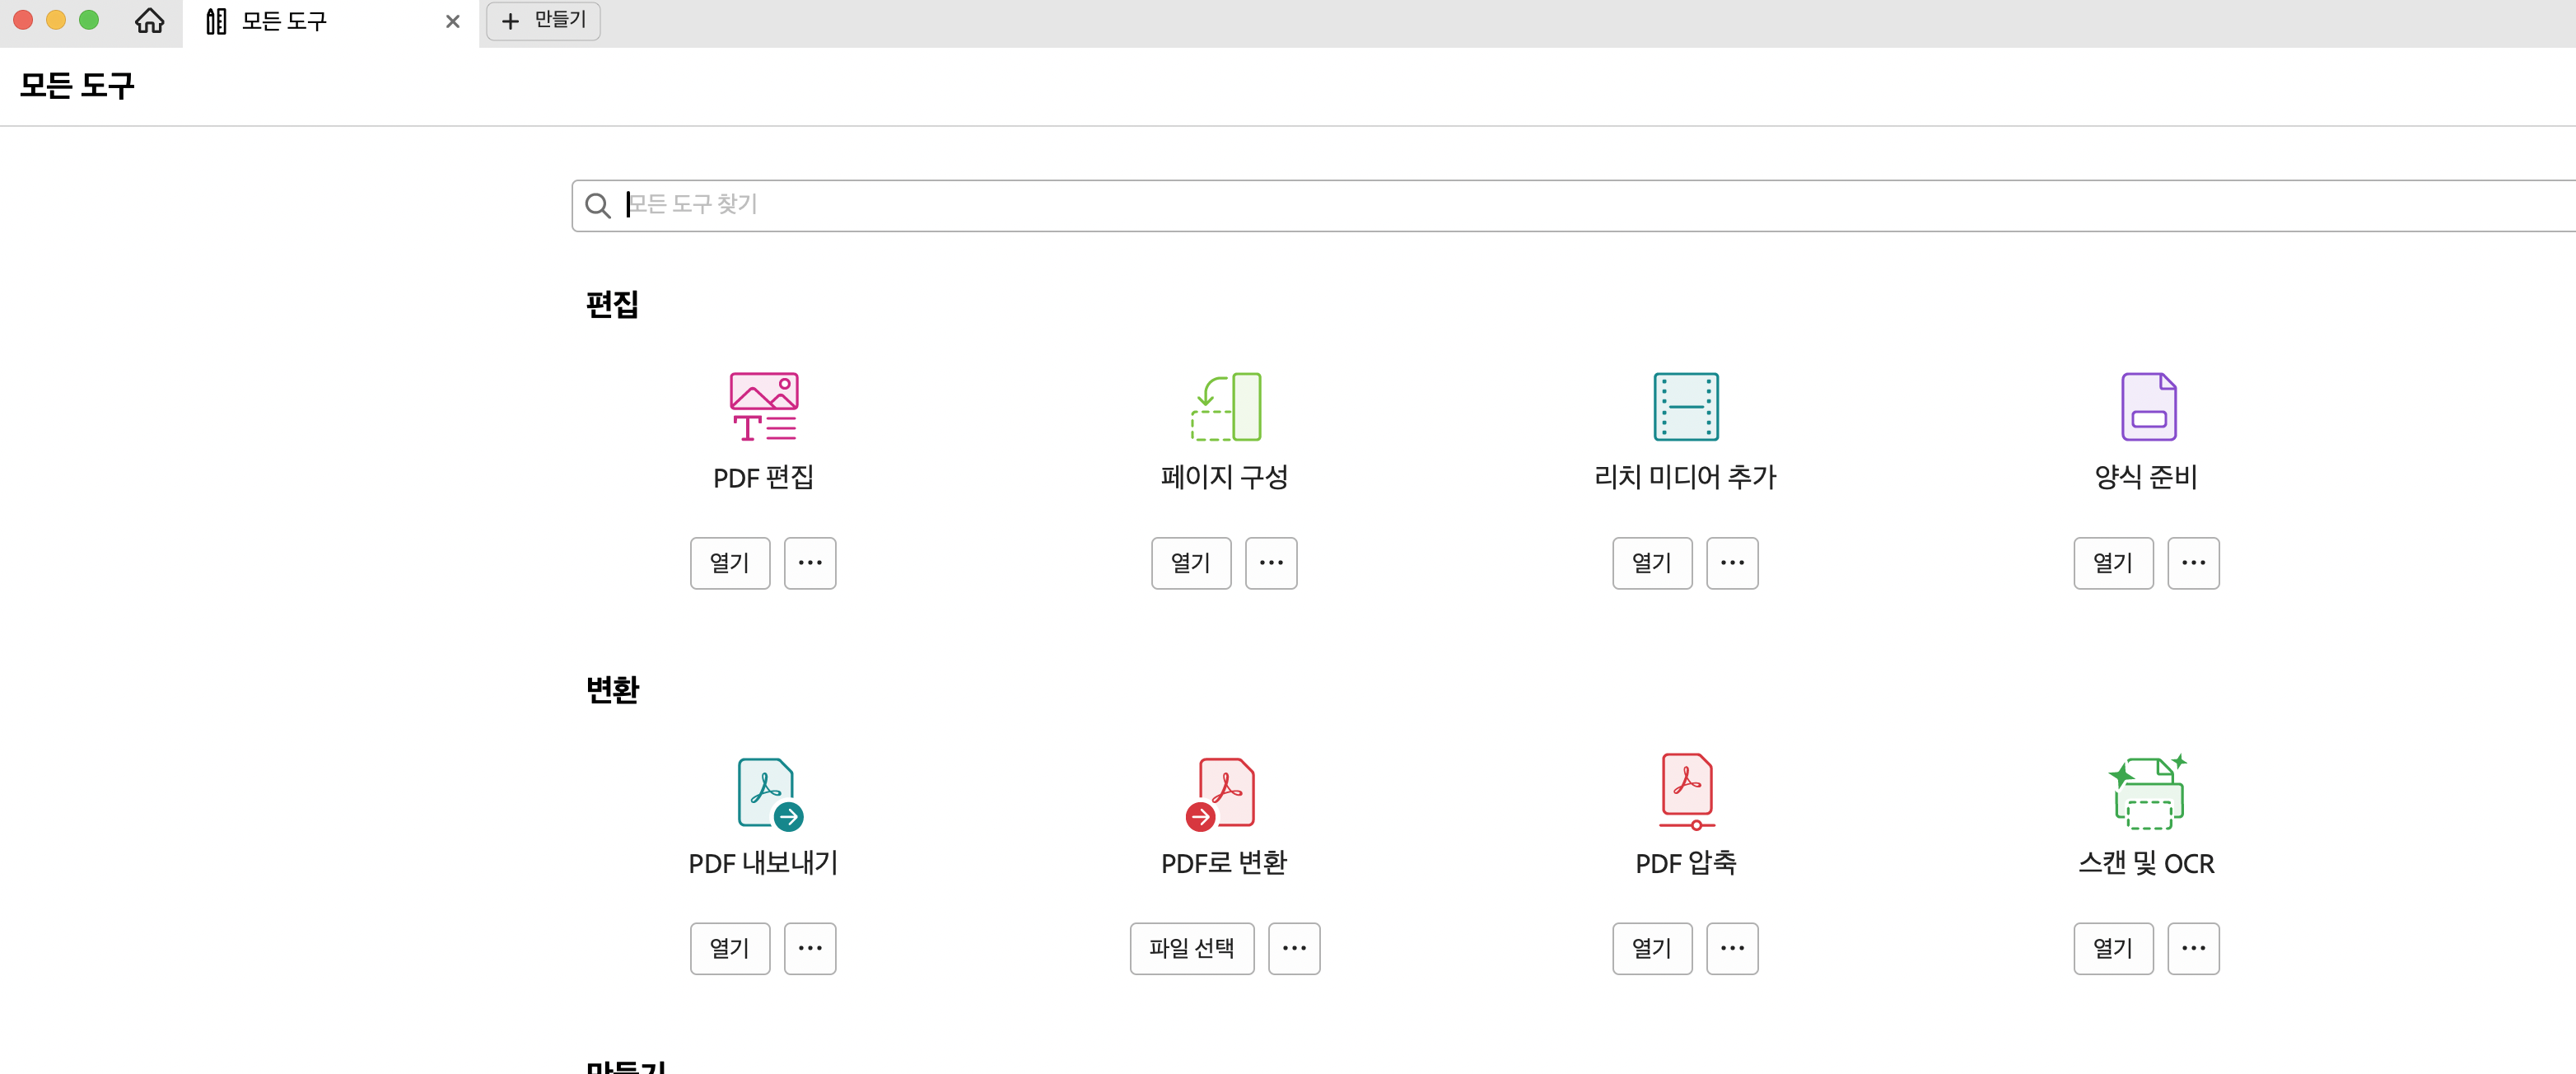Viewport: 2576px width, 1074px height.
Task: Show more options for 스캔 및 OCR
Action: (x=2192, y=948)
